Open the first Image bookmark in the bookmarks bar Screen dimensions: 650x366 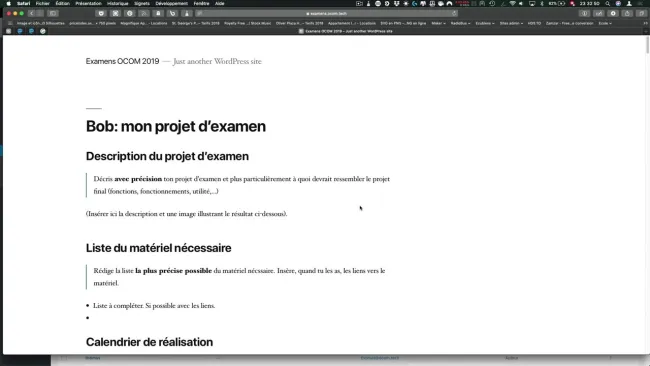(41, 23)
